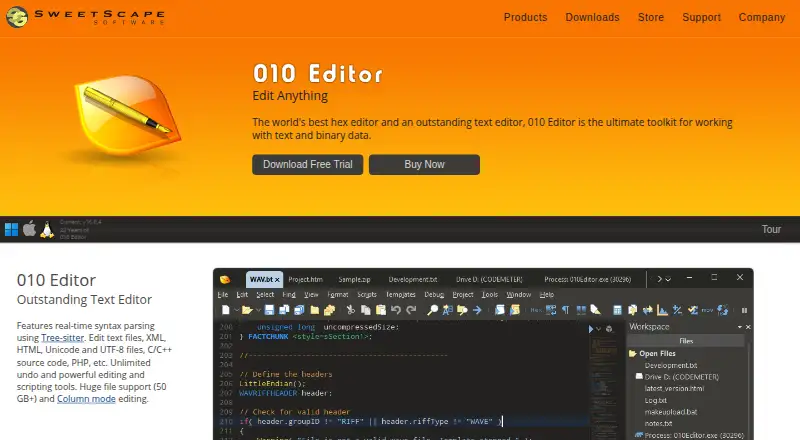The image size is (800, 440).
Task: Click the Undo arrow icon
Action: coord(396,310)
